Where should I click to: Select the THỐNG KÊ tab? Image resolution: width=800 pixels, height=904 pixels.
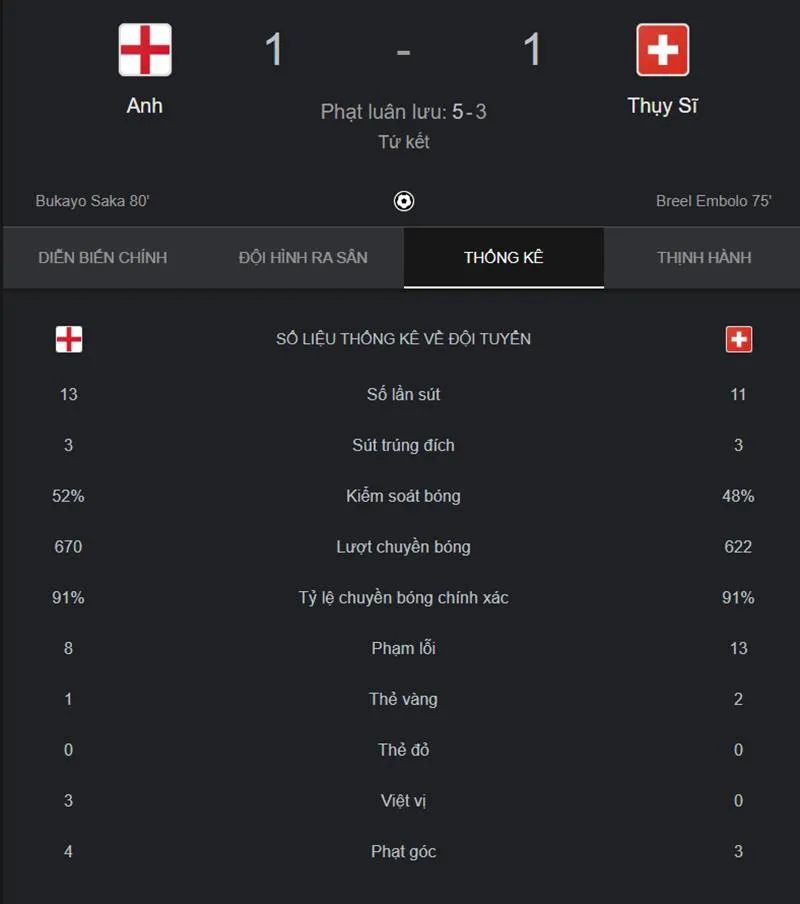(x=504, y=258)
